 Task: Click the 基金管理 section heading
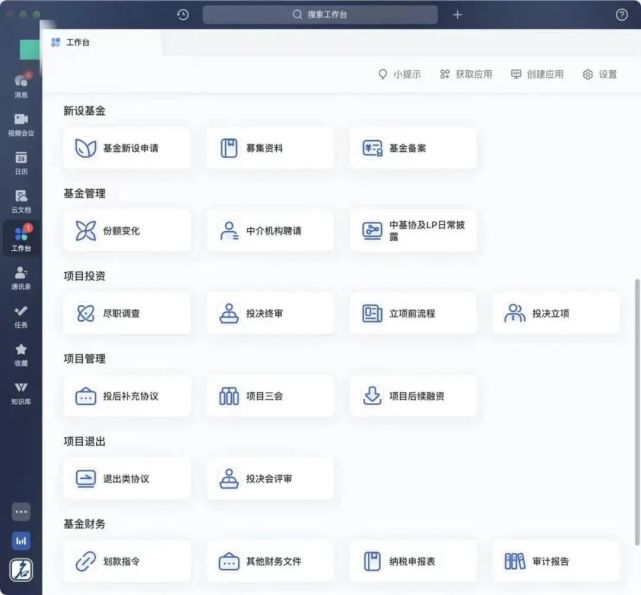pyautogui.click(x=84, y=193)
